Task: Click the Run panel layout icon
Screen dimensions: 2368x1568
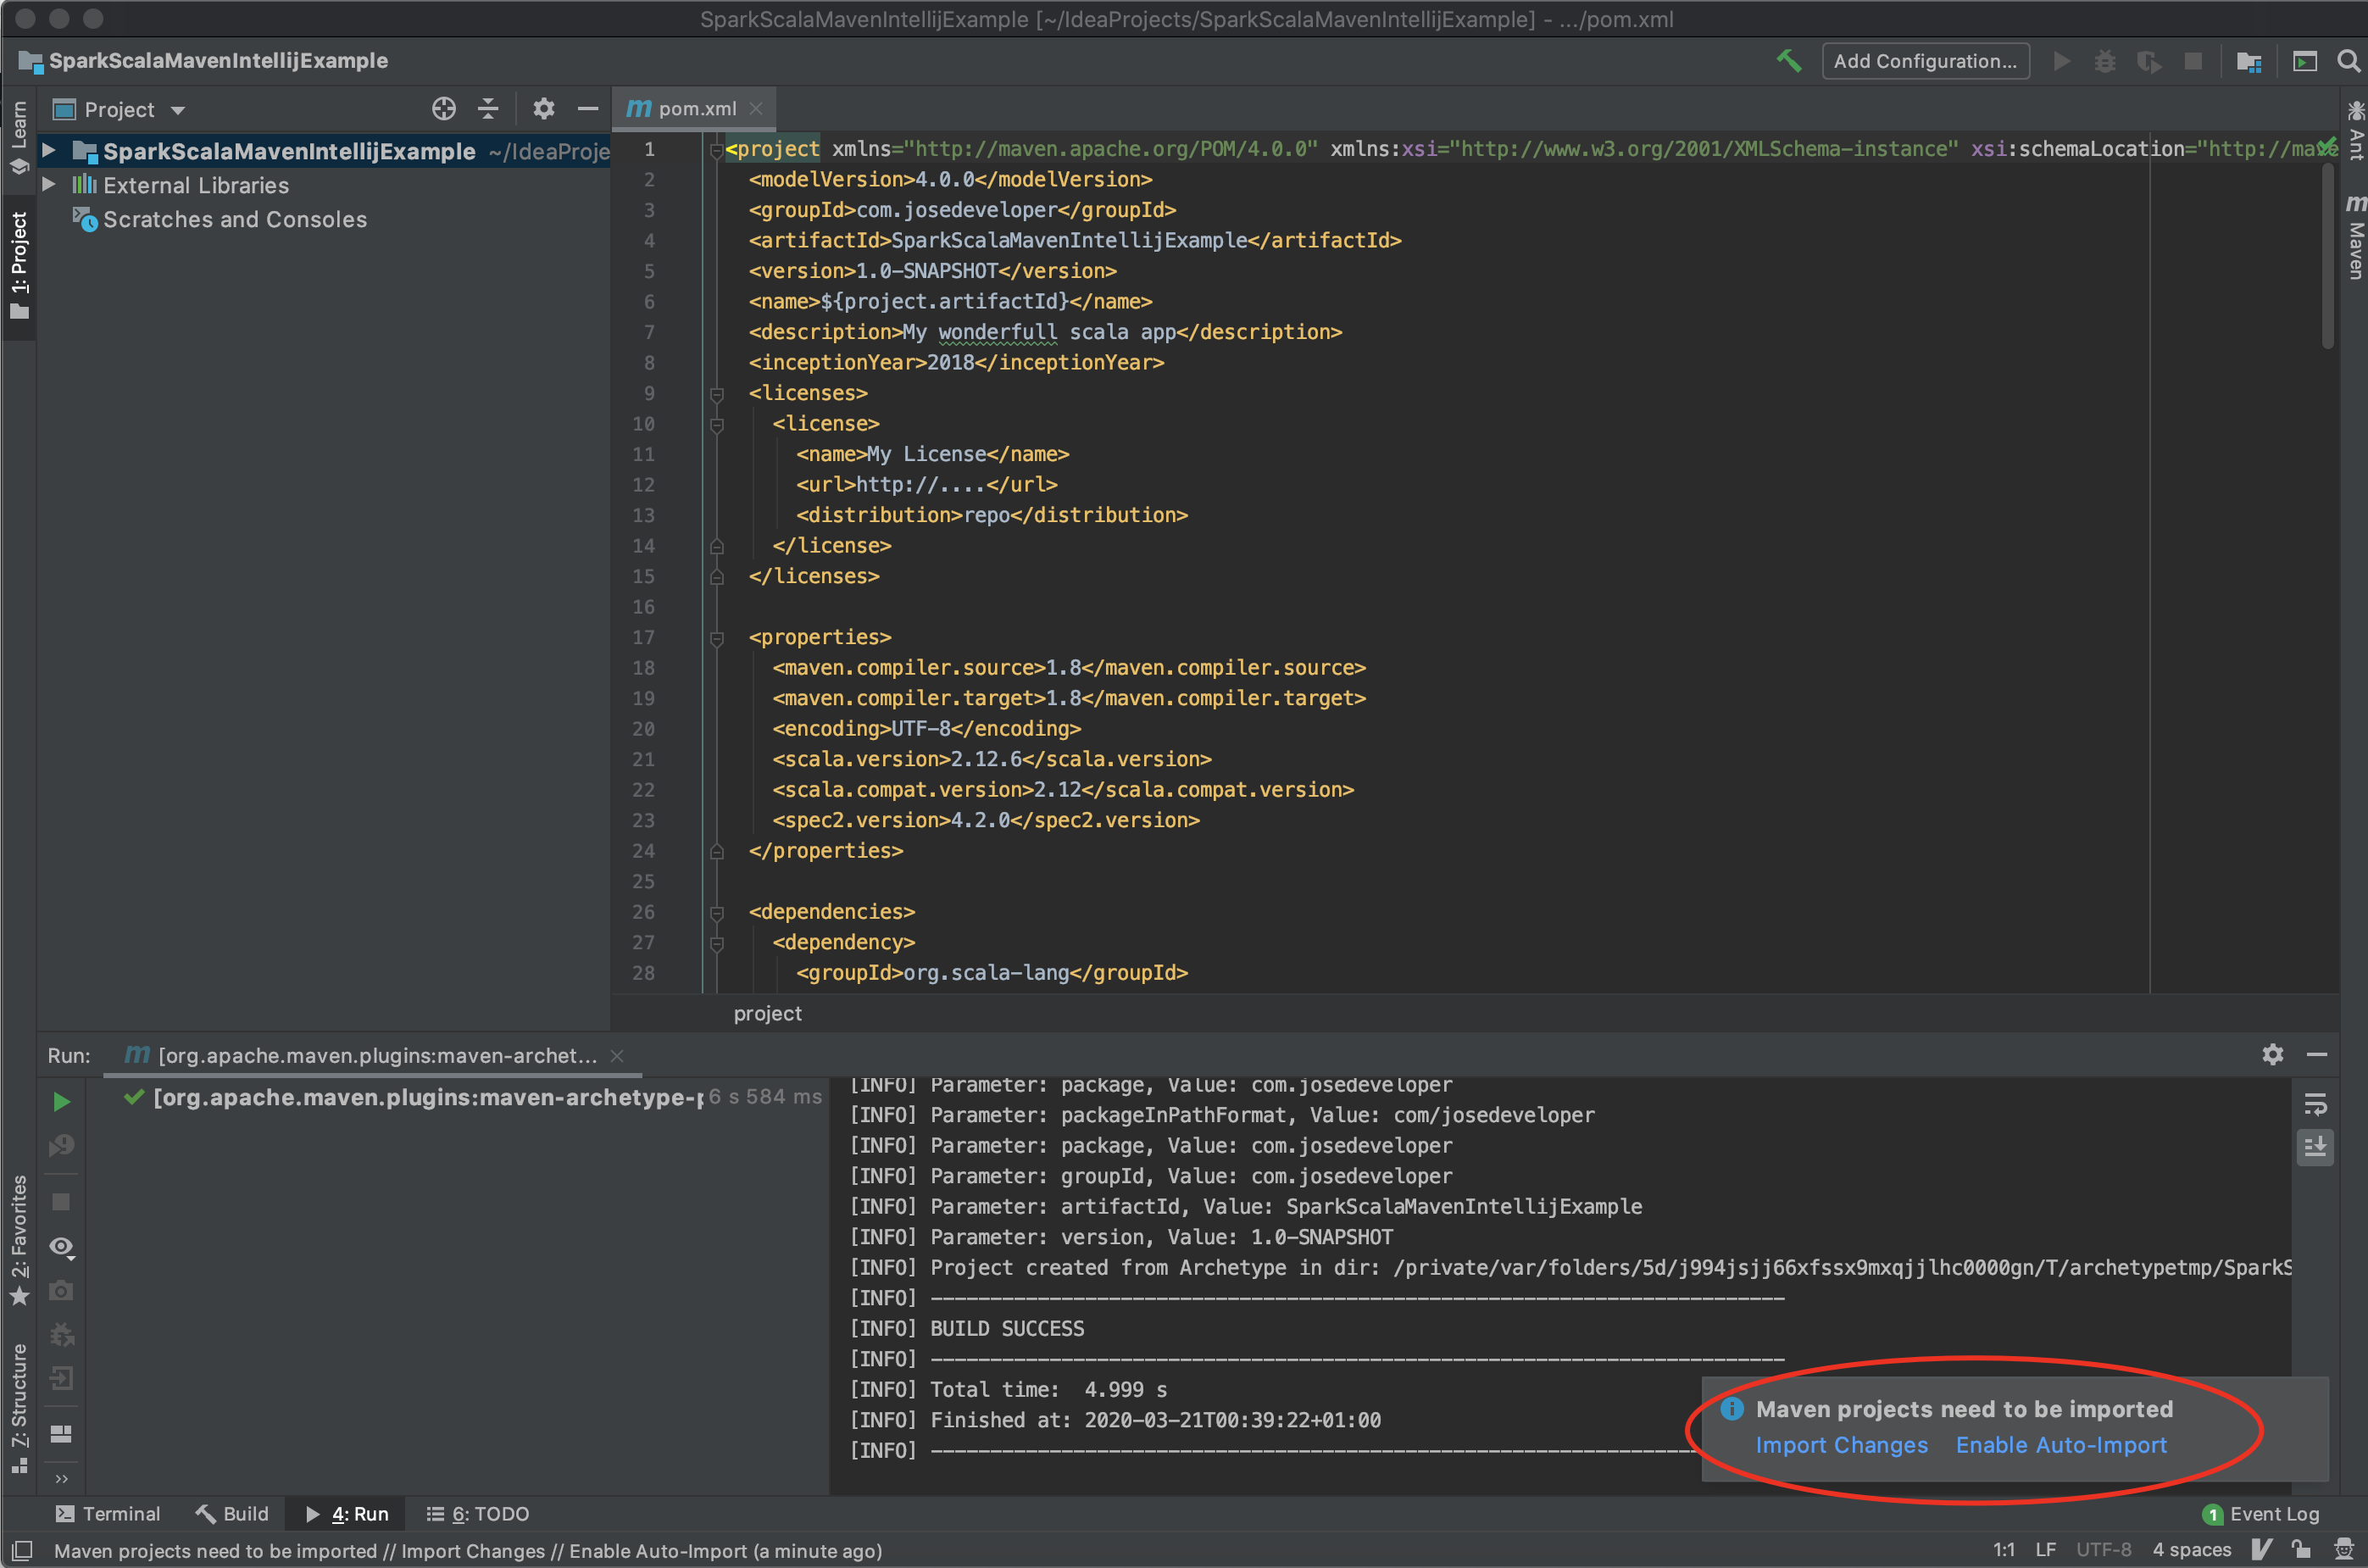Action: (61, 1435)
